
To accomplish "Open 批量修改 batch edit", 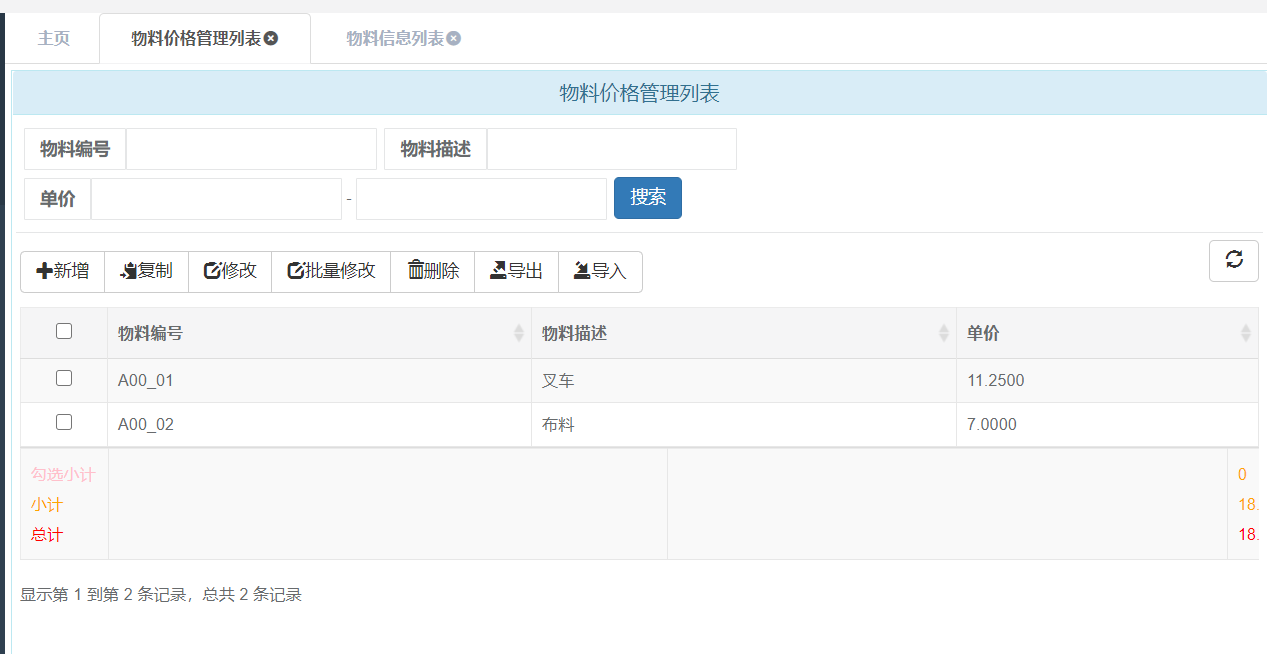I will tap(331, 271).
